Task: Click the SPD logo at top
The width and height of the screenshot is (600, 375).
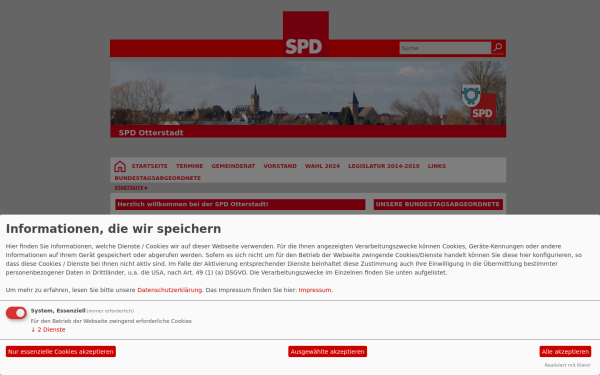Action: (x=306, y=34)
